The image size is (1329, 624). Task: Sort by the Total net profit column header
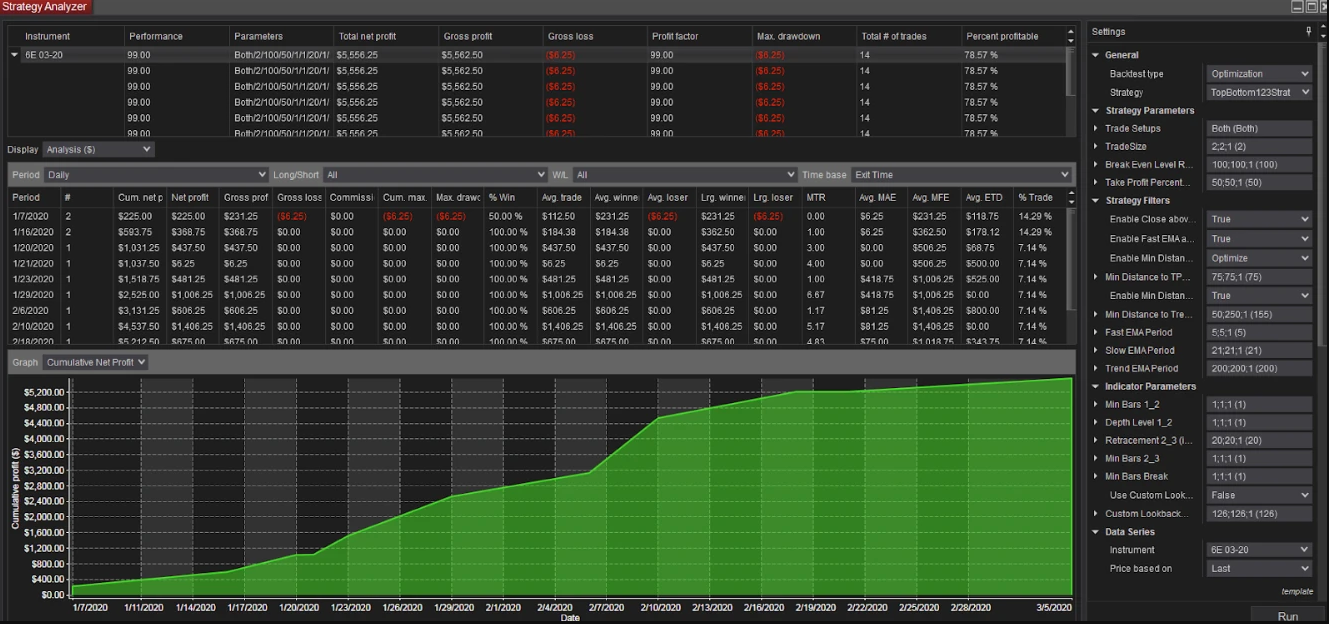pos(385,37)
